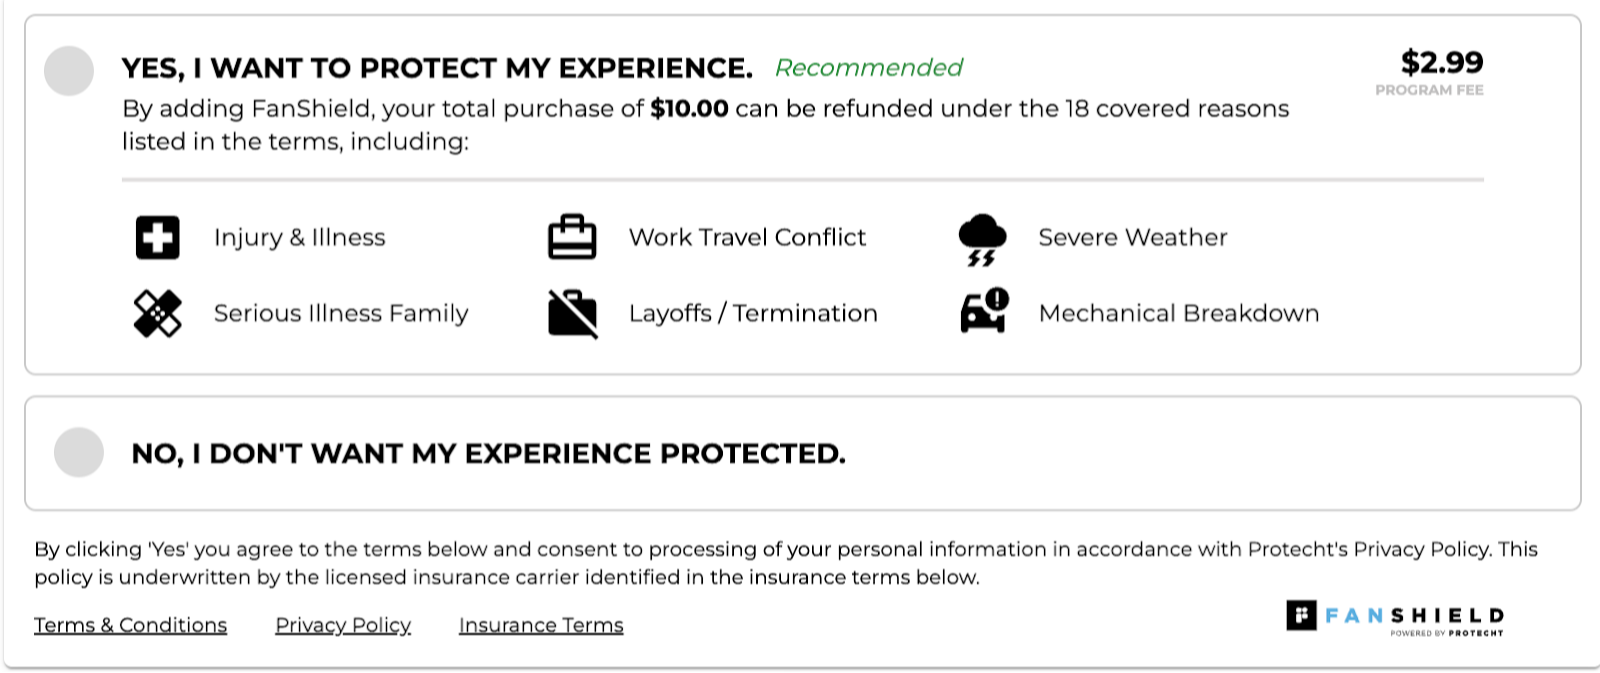Click the Work Travel Conflict briefcase icon

(572, 238)
